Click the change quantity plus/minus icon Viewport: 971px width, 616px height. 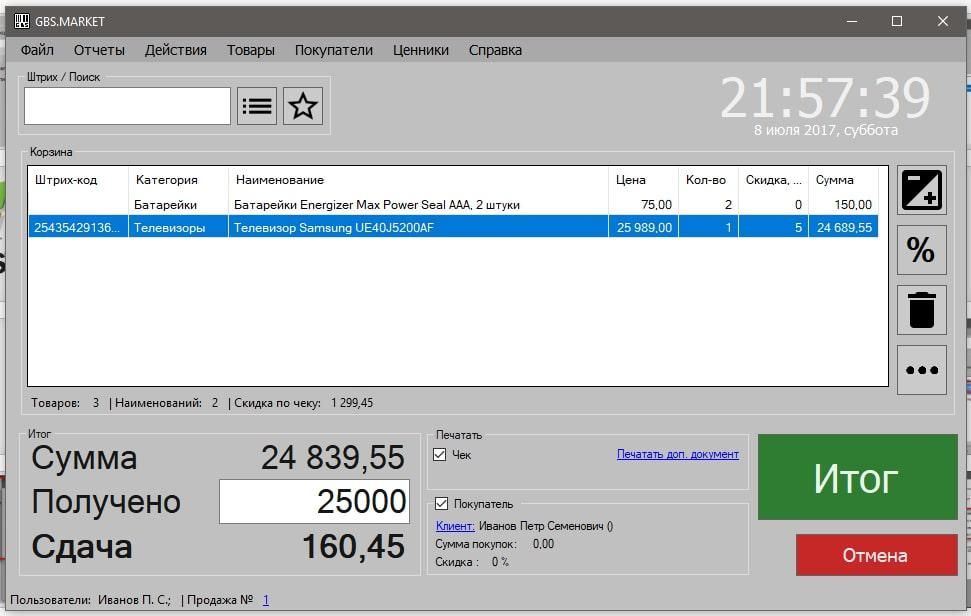921,190
